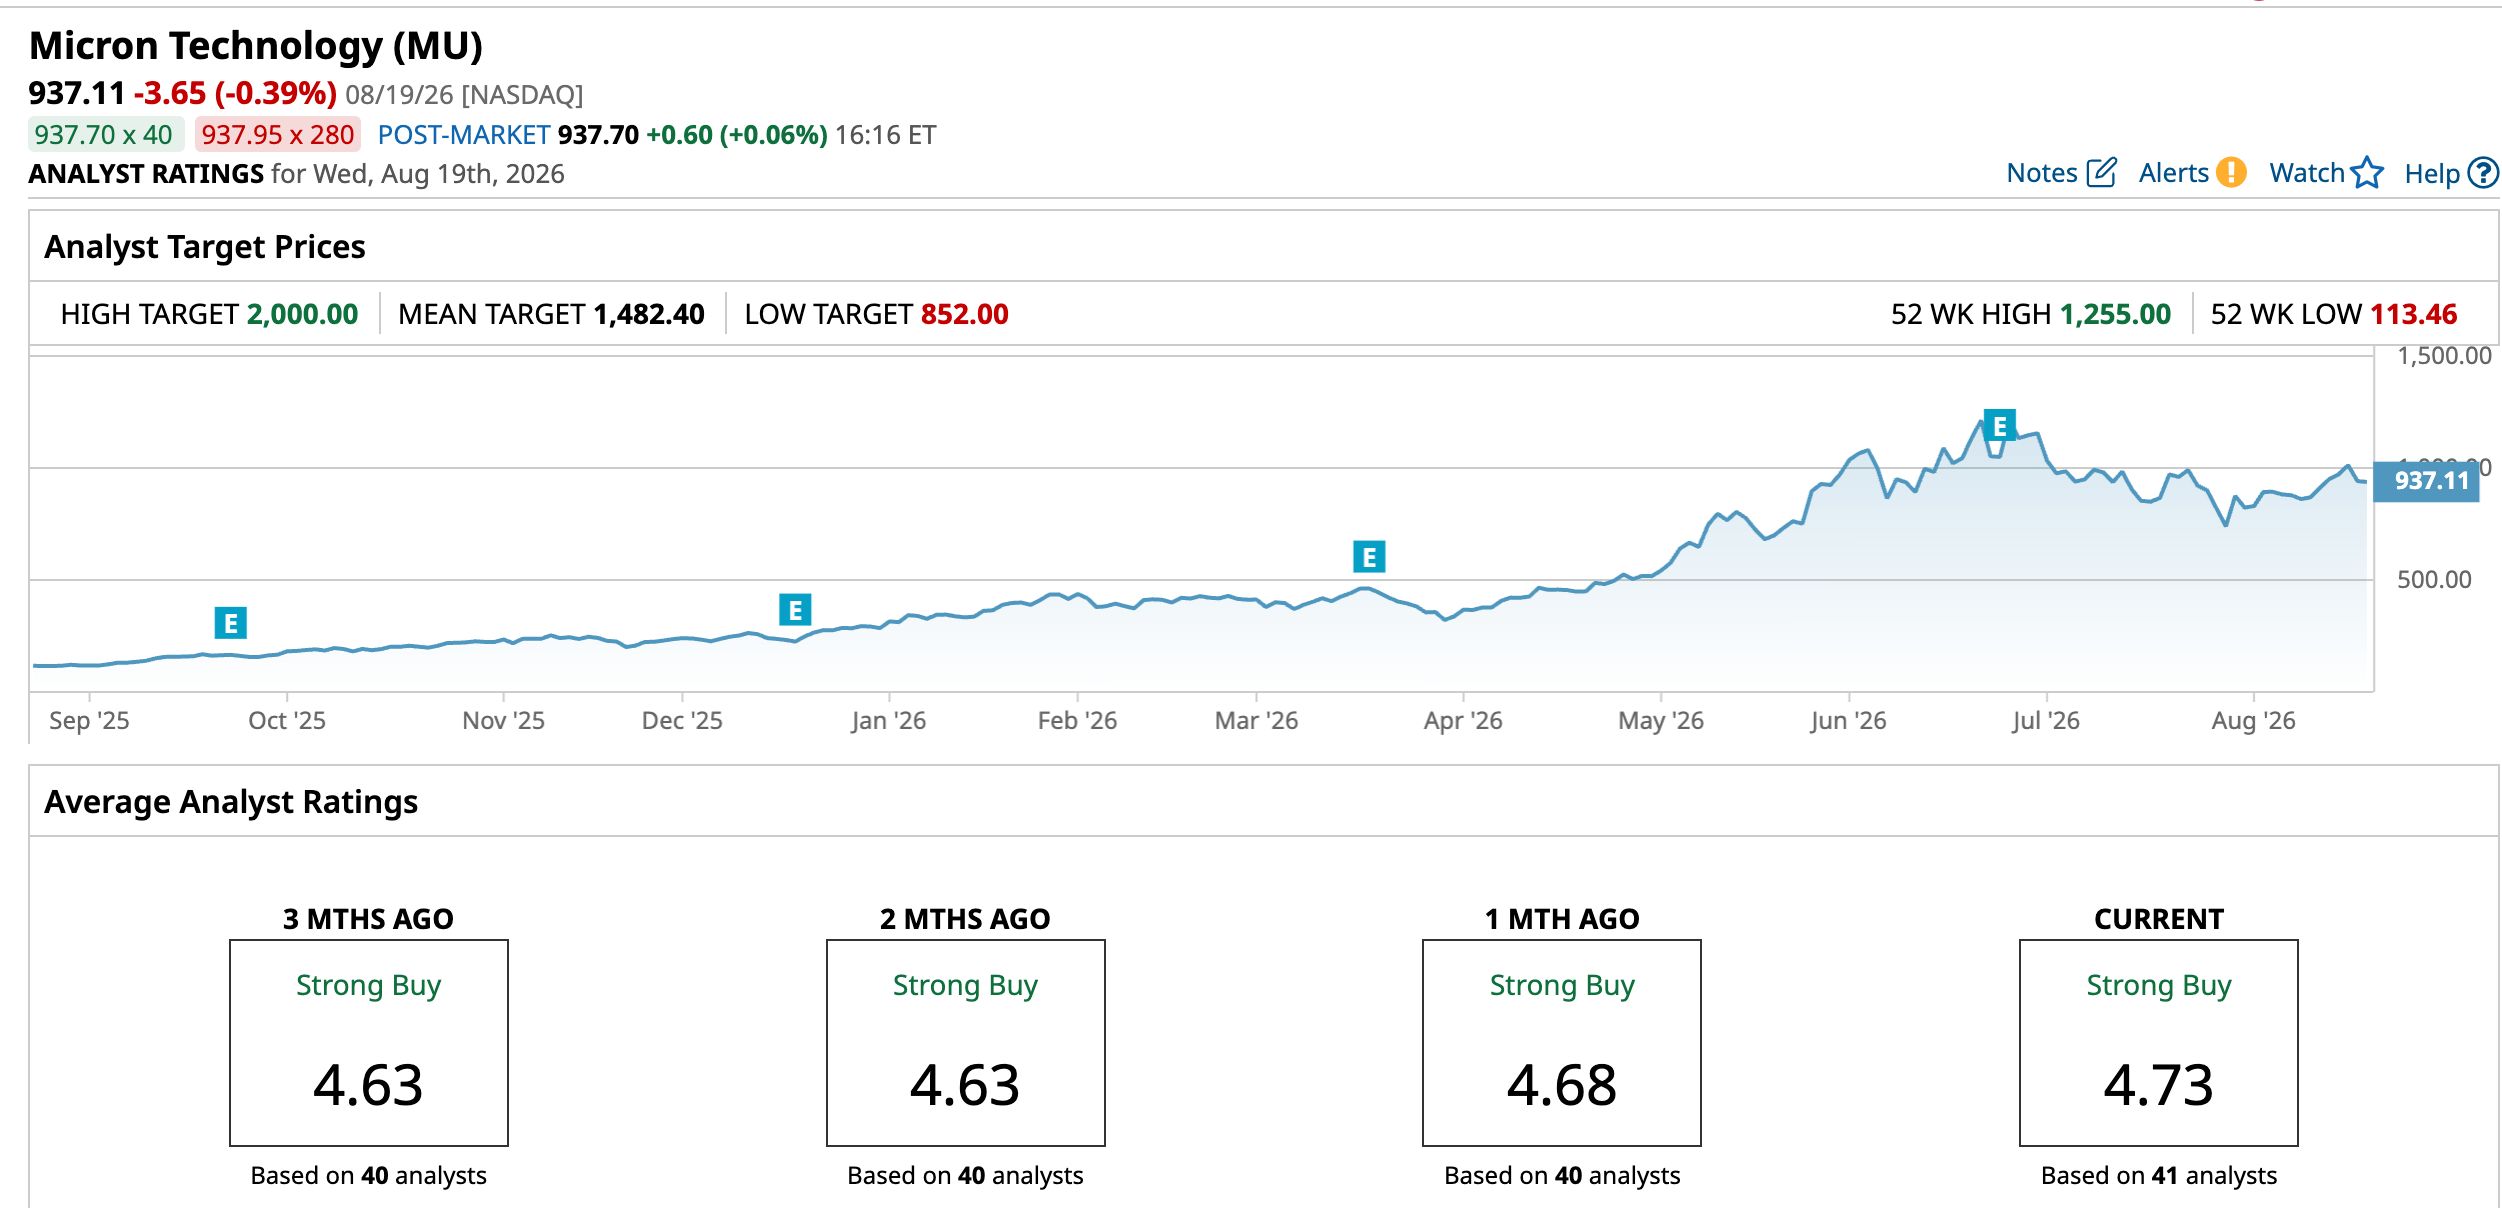Select the 3 MTHS AGO rating box
The width and height of the screenshot is (2502, 1208).
tap(369, 1043)
